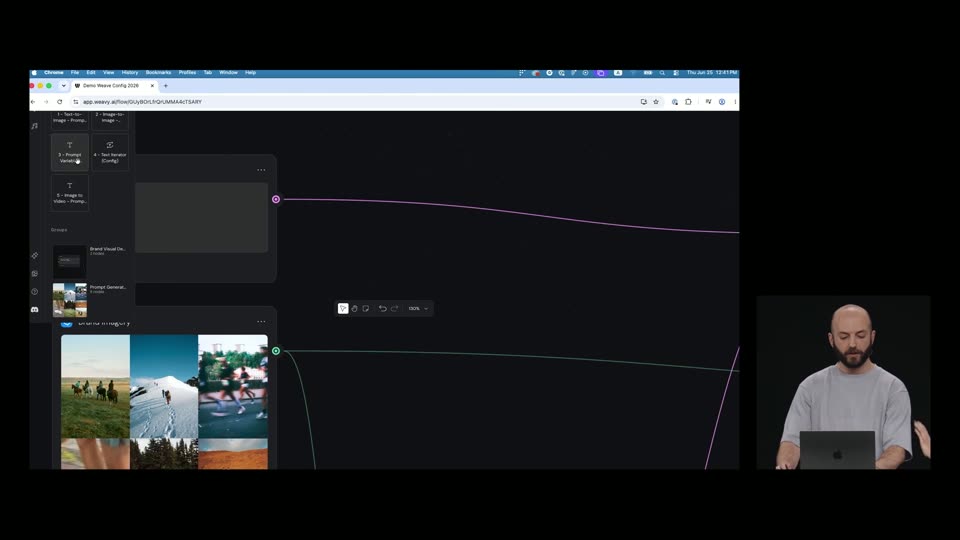This screenshot has width=960, height=540.
Task: Open the music note sidebar icon
Action: click(x=35, y=126)
